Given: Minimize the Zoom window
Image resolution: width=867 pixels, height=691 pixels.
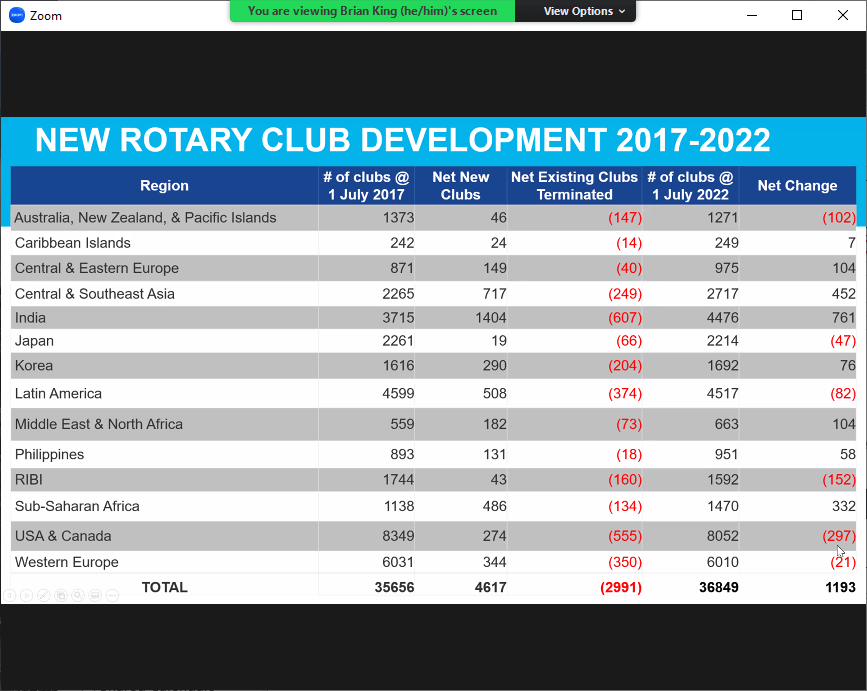Looking at the screenshot, I should [753, 15].
